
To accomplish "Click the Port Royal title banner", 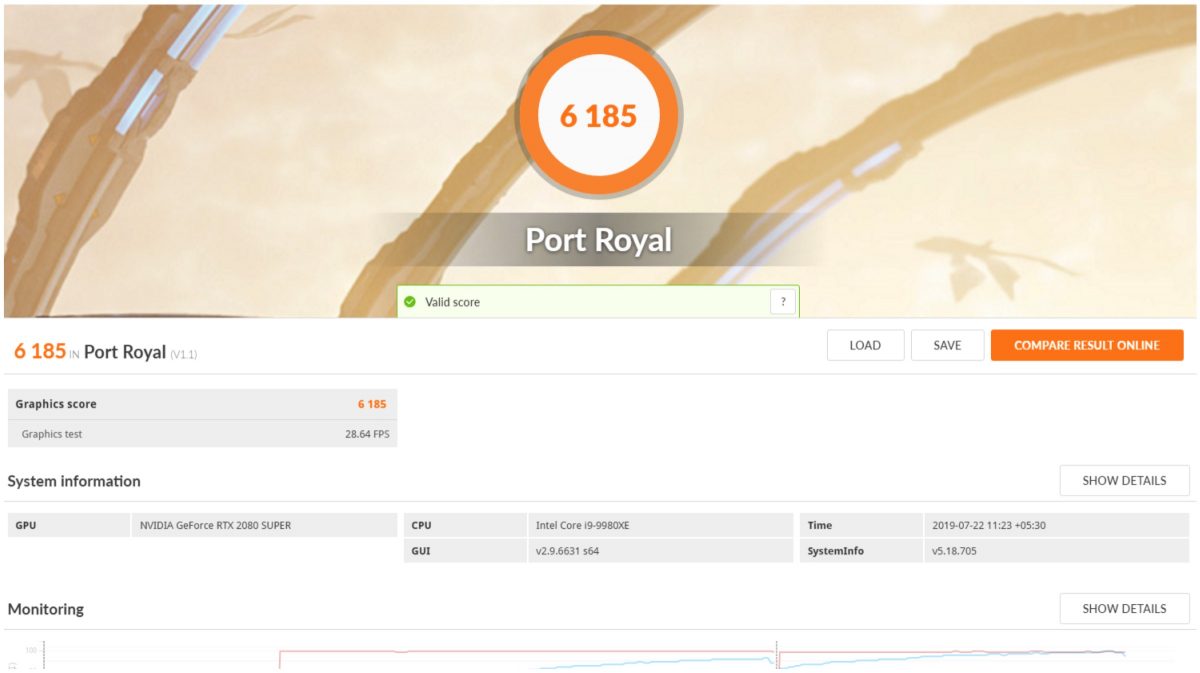I will (598, 241).
